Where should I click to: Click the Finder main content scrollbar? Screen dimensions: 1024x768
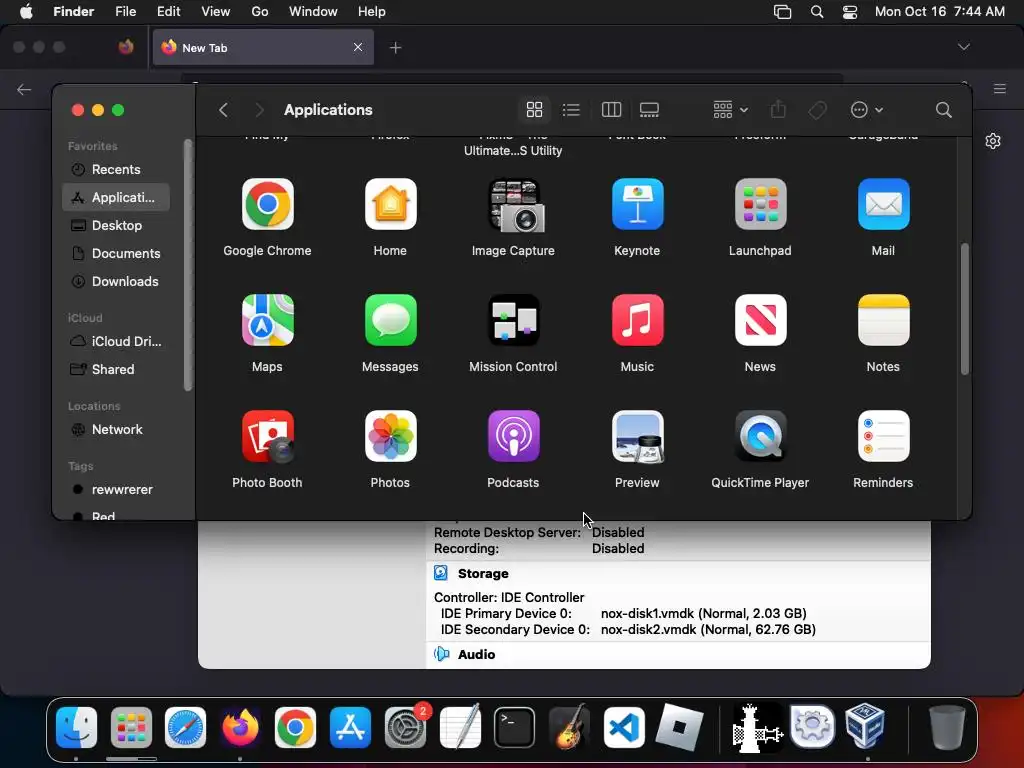click(x=965, y=309)
